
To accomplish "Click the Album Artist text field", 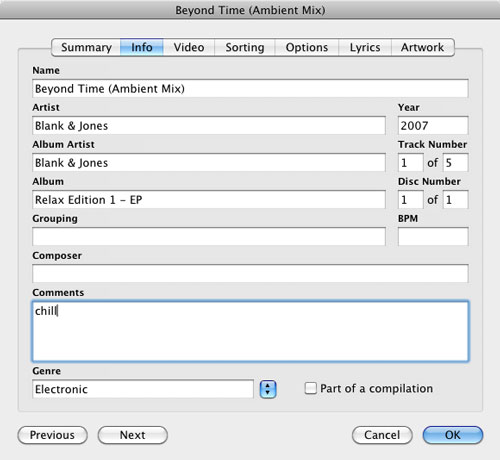I will 209,163.
